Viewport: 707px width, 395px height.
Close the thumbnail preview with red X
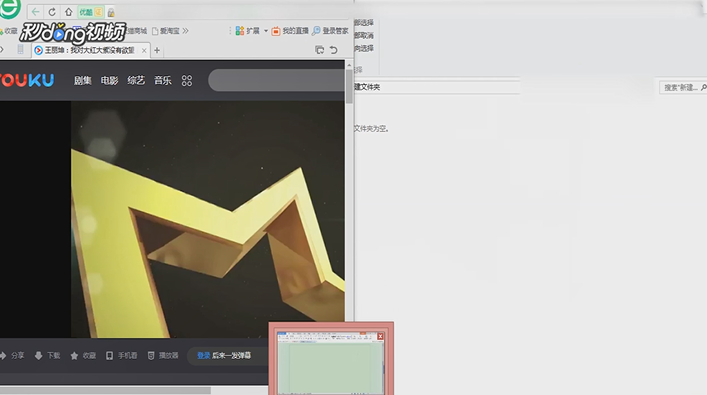point(380,336)
